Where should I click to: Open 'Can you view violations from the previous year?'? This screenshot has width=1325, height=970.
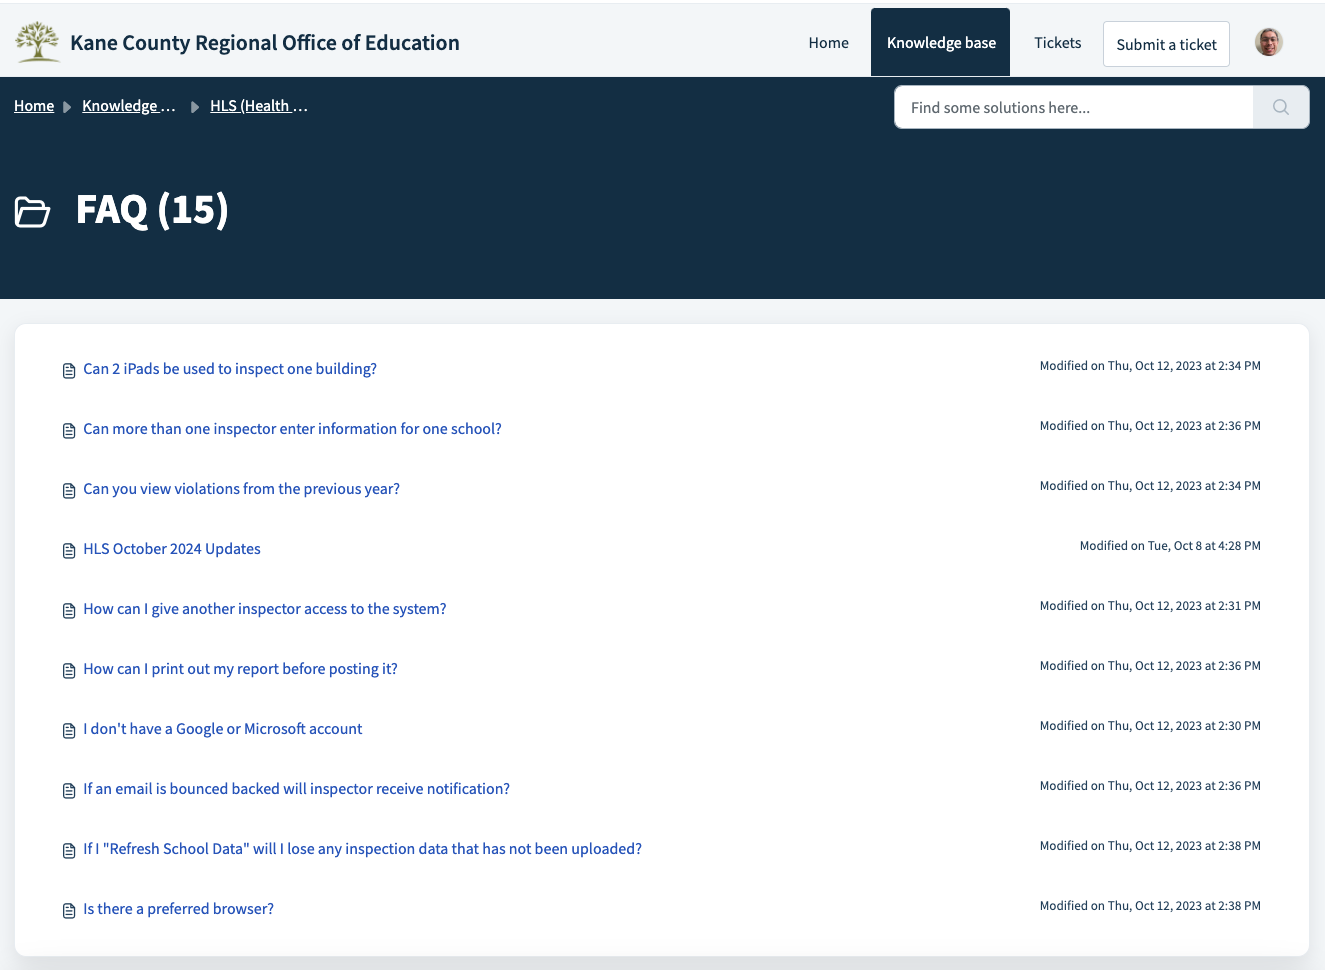pos(241,489)
